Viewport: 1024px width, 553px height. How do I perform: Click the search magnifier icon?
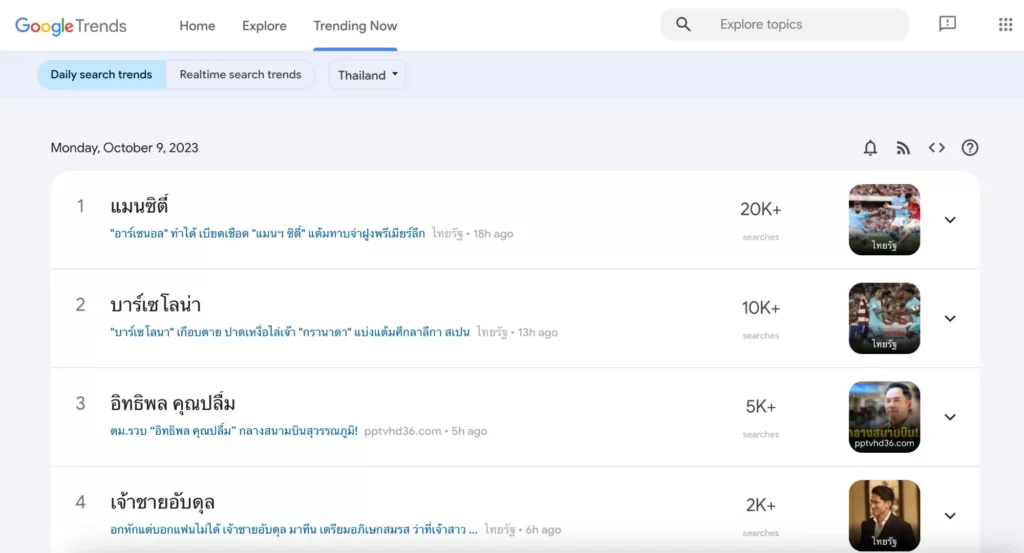coord(683,25)
